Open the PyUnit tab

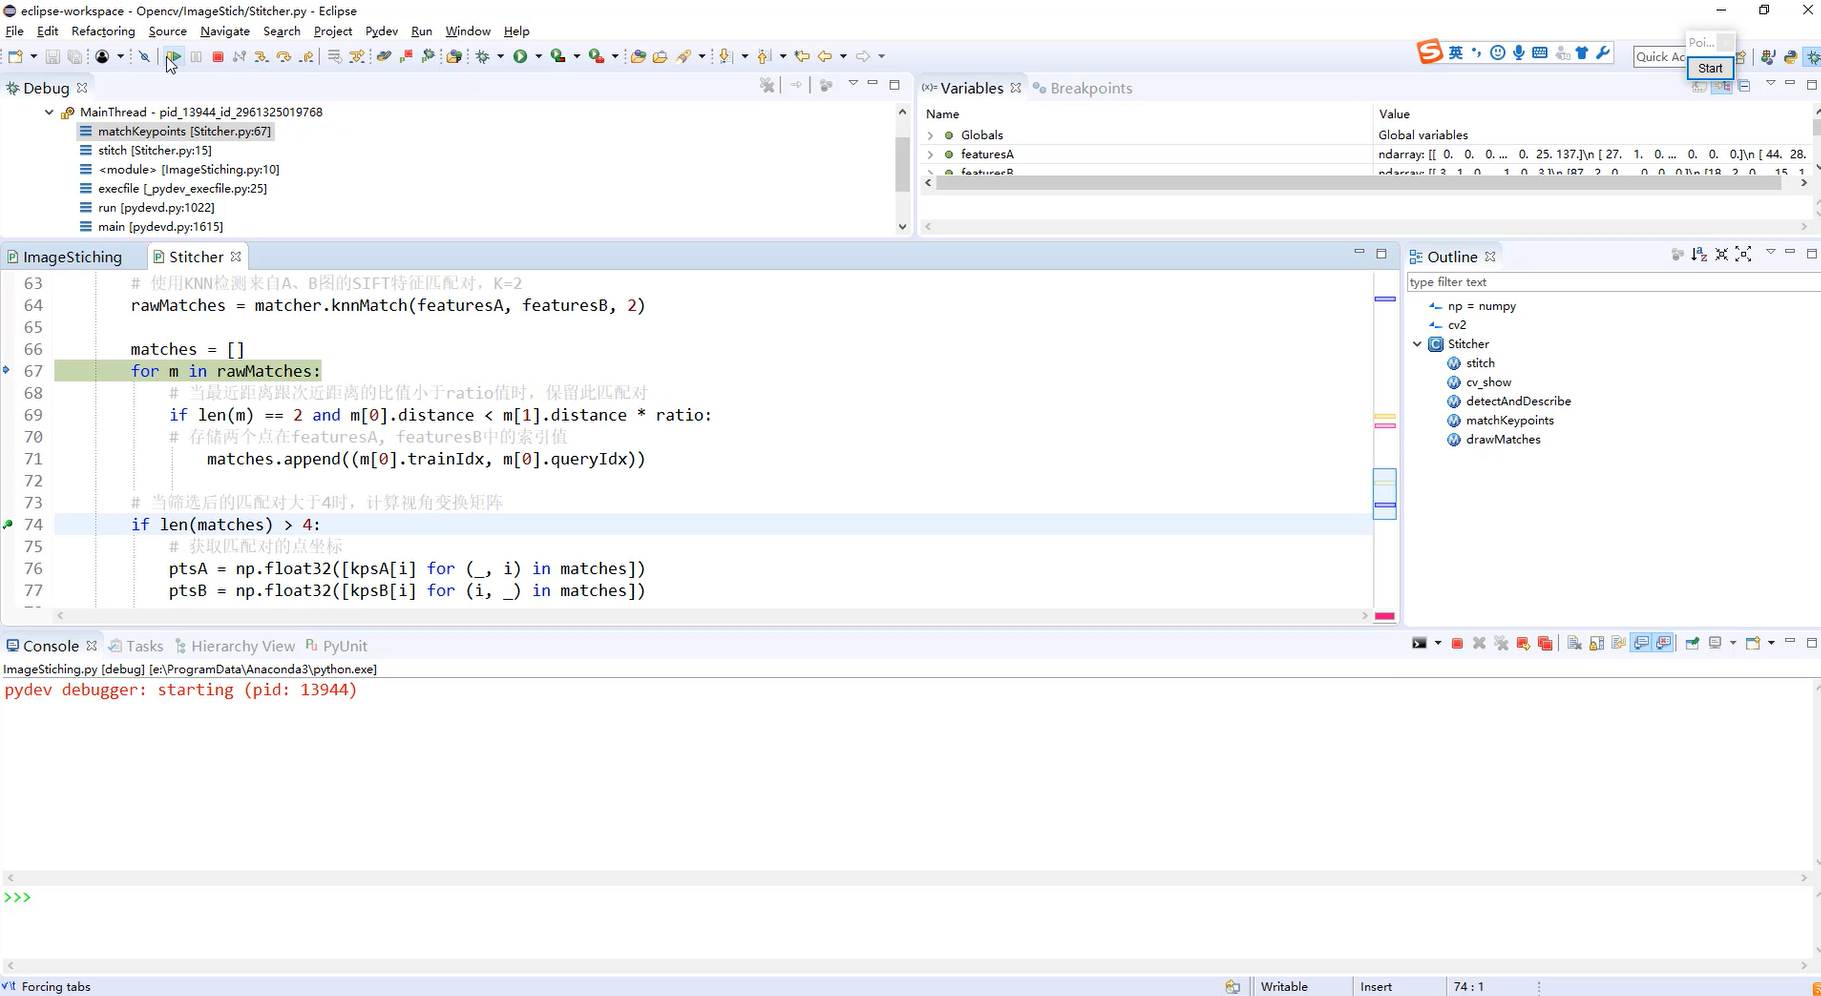[336, 646]
